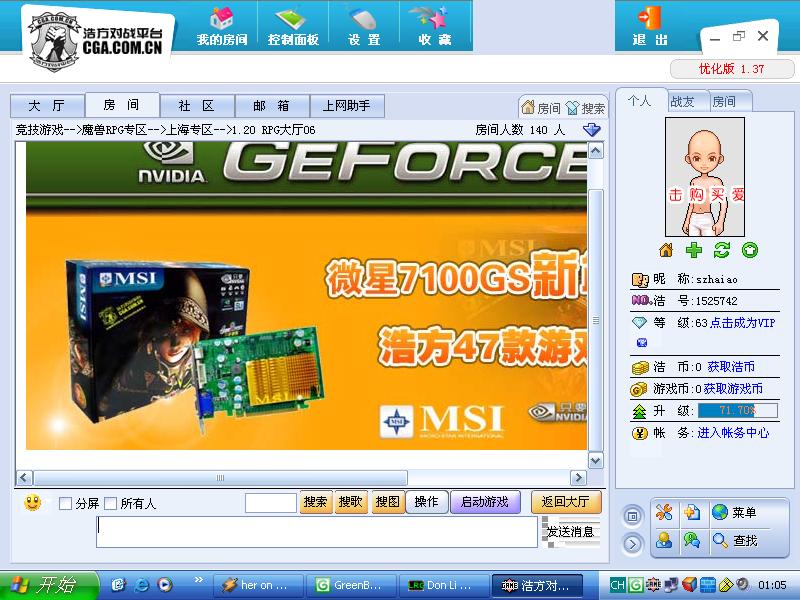Click the document with plus icon

pyautogui.click(x=692, y=512)
